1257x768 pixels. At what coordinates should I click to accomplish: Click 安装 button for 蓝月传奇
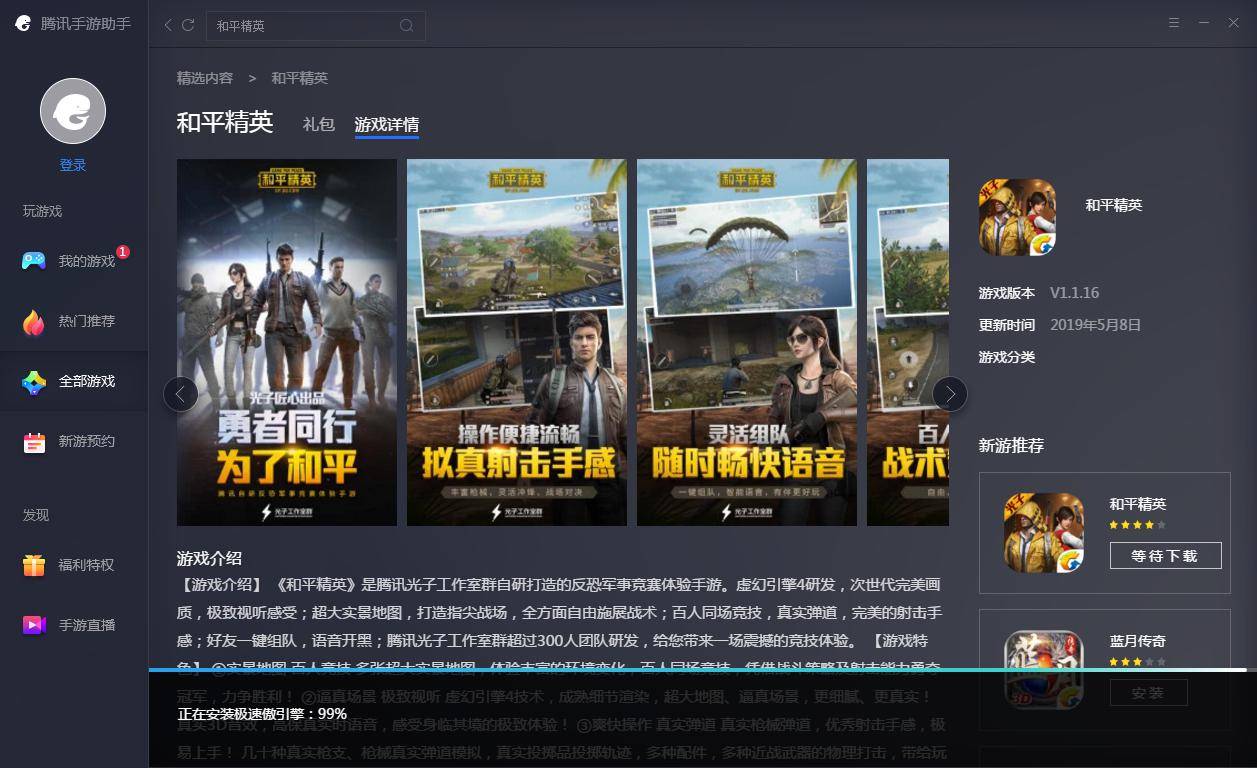1148,693
